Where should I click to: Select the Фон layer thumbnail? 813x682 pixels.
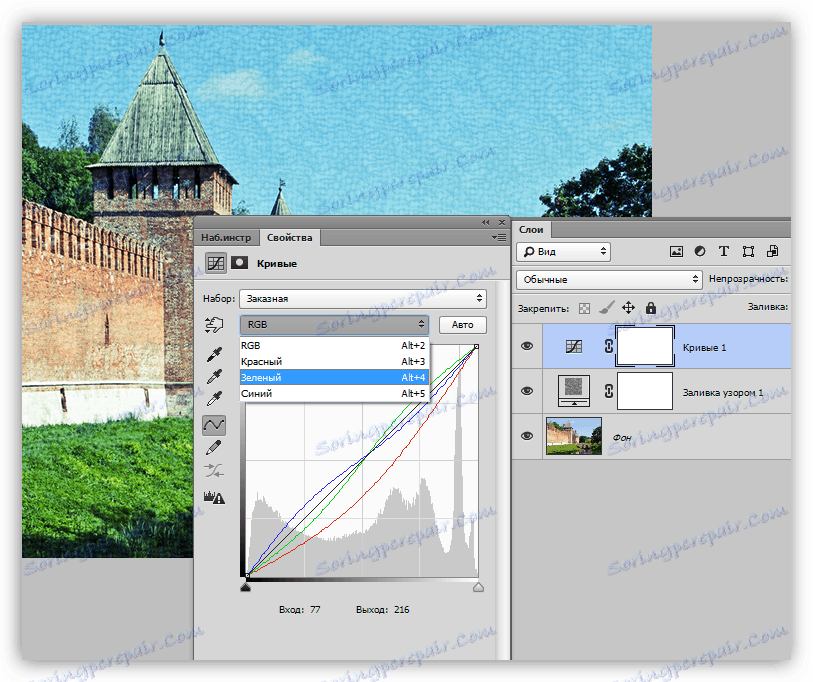tap(574, 436)
